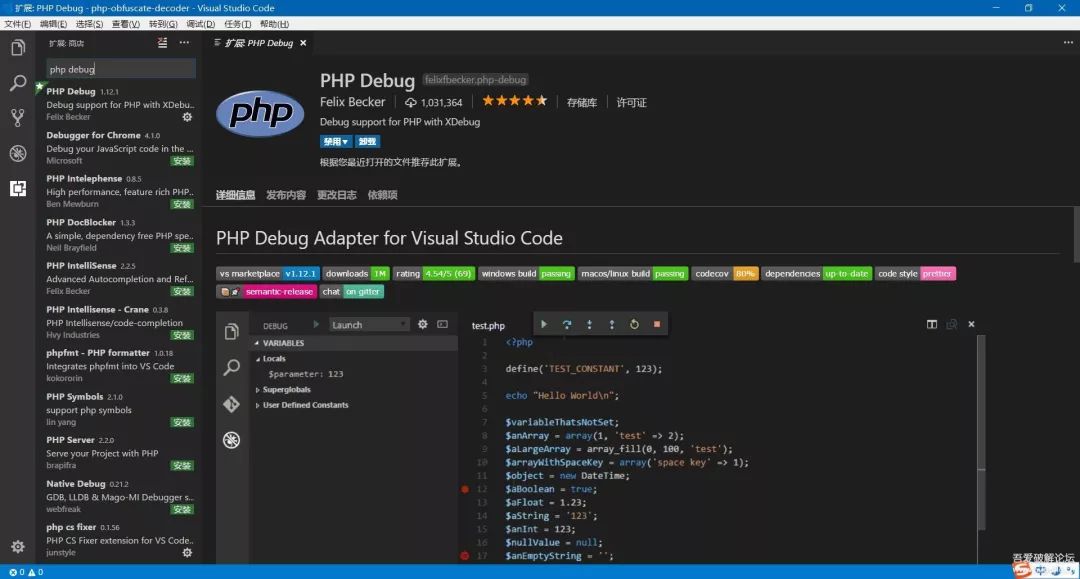Close the 扩展: PHP Debug editor tab
The image size is (1080, 579).
[x=303, y=43]
